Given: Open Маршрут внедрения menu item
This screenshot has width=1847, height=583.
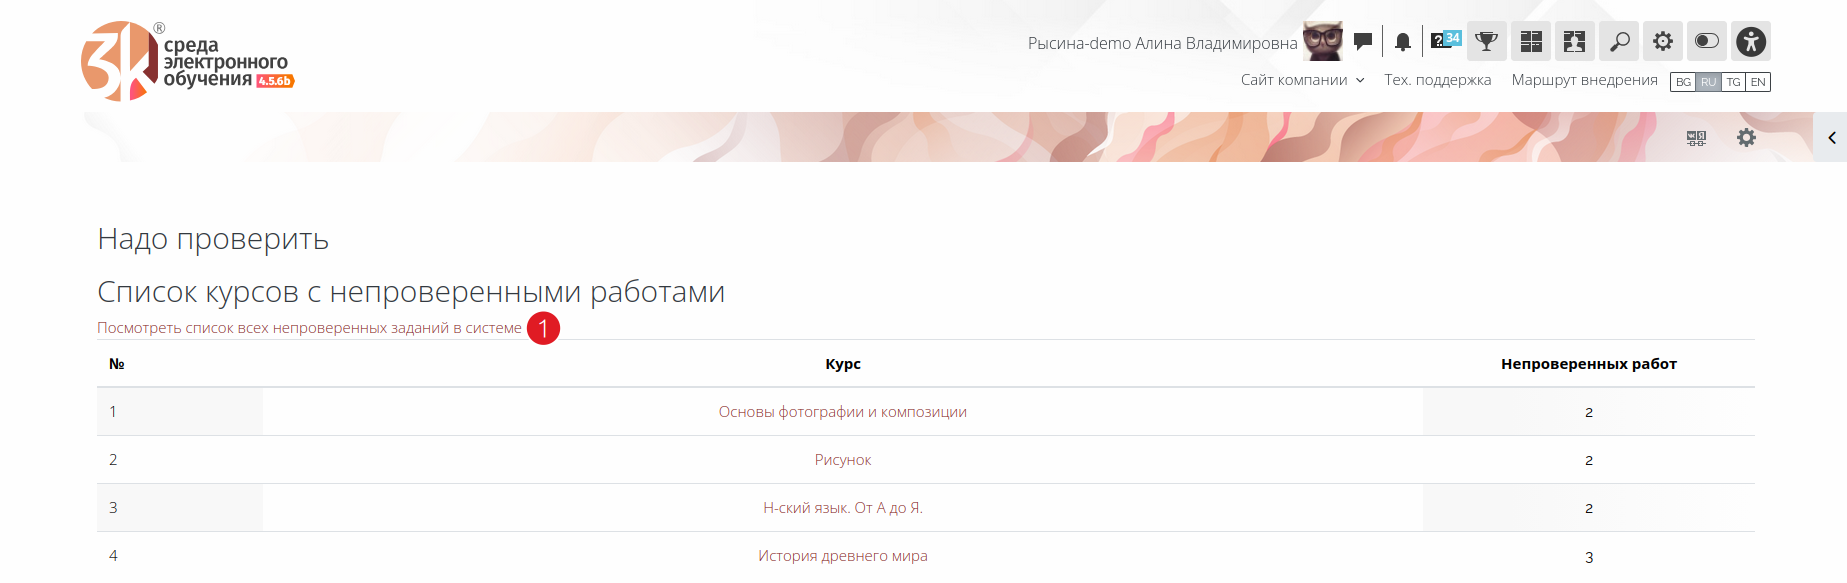Looking at the screenshot, I should pyautogui.click(x=1584, y=80).
